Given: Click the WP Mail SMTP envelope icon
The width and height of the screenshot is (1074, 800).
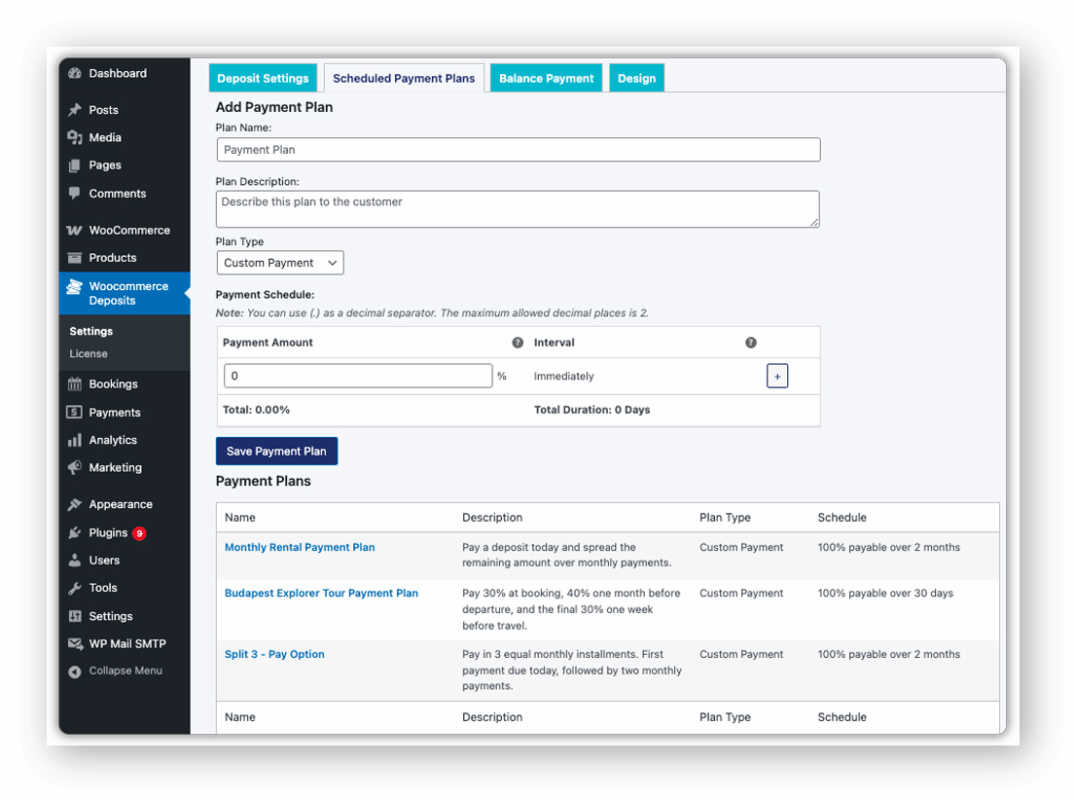Looking at the screenshot, I should tap(75, 644).
